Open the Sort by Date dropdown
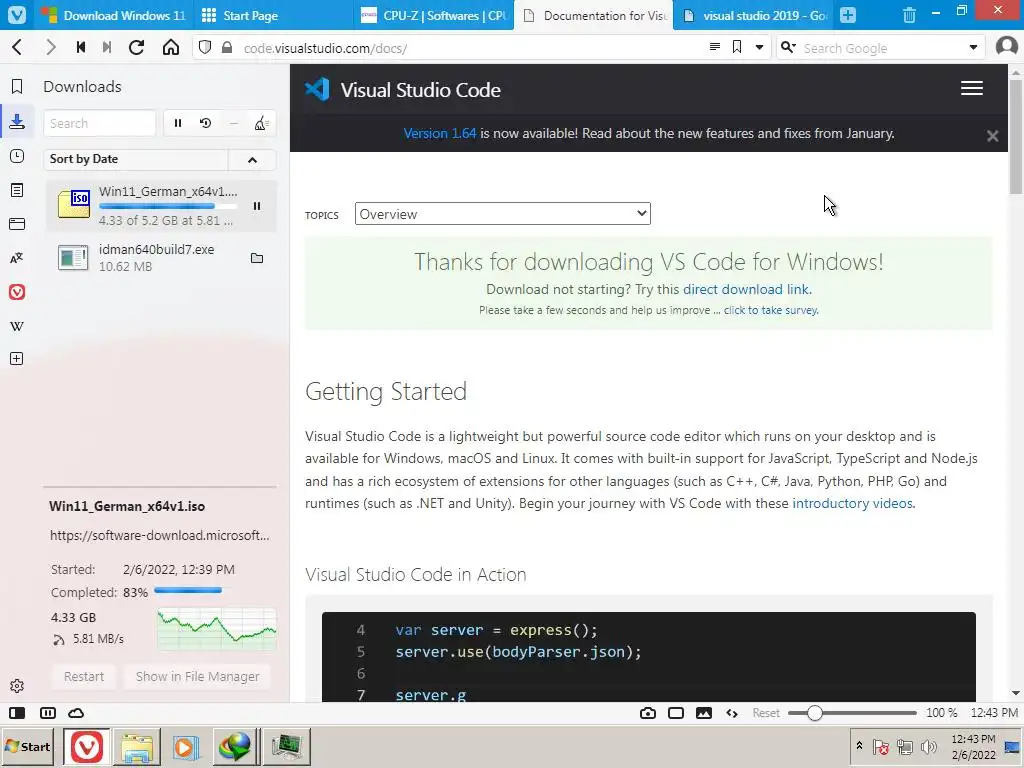 point(136,159)
